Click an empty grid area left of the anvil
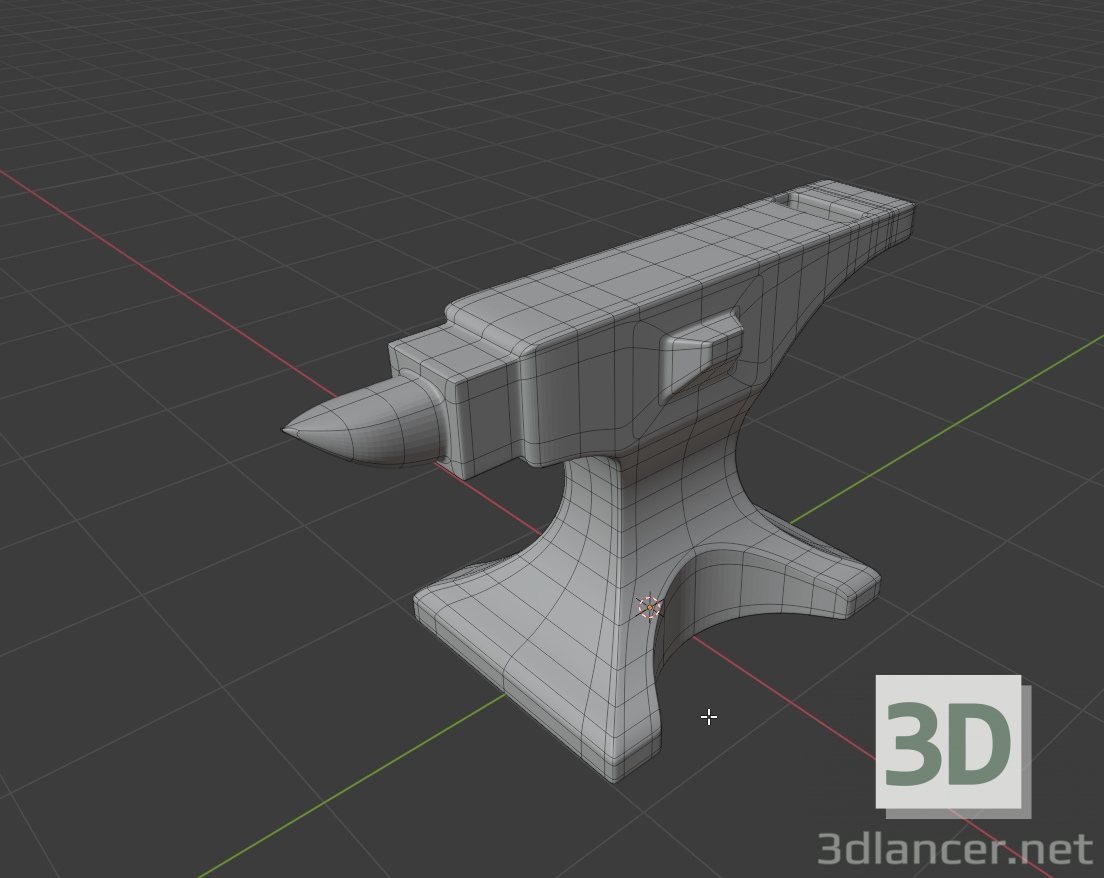1104x878 pixels. [200, 550]
